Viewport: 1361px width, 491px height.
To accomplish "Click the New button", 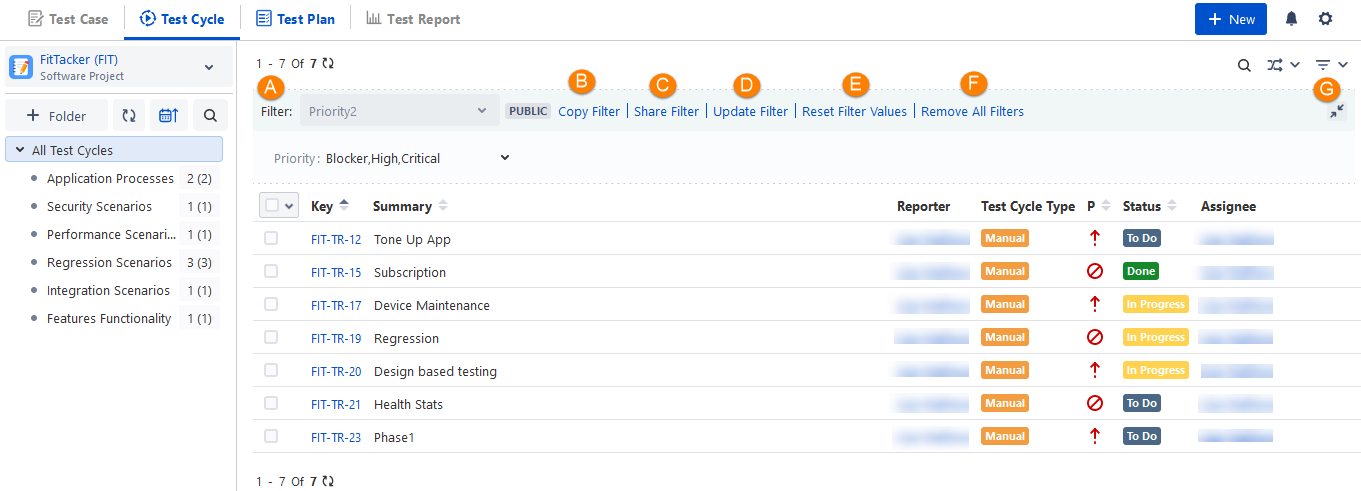I will (x=1231, y=19).
